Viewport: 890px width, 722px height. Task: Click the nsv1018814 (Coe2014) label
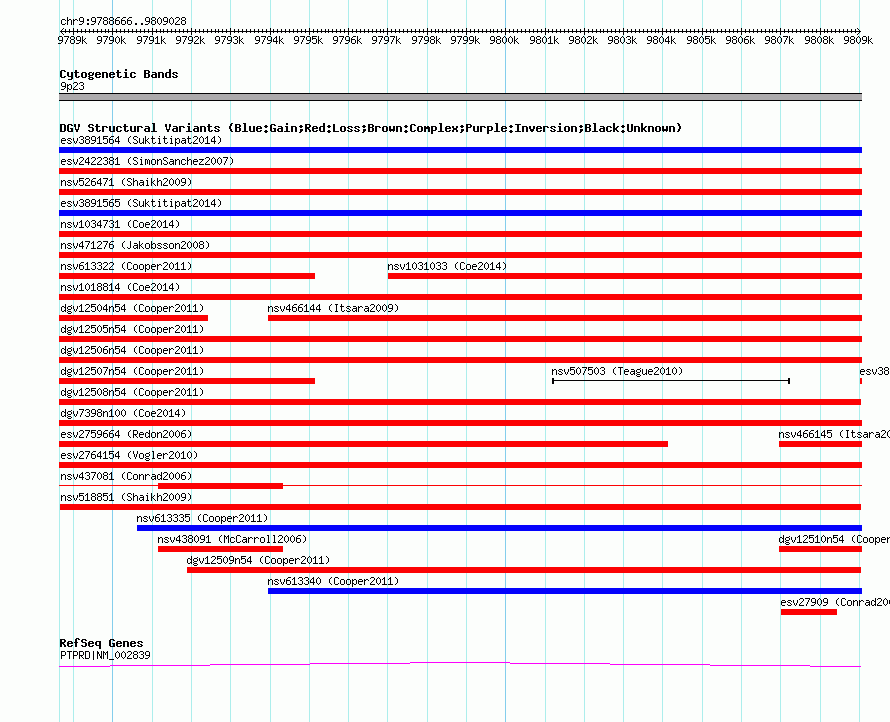click(120, 287)
